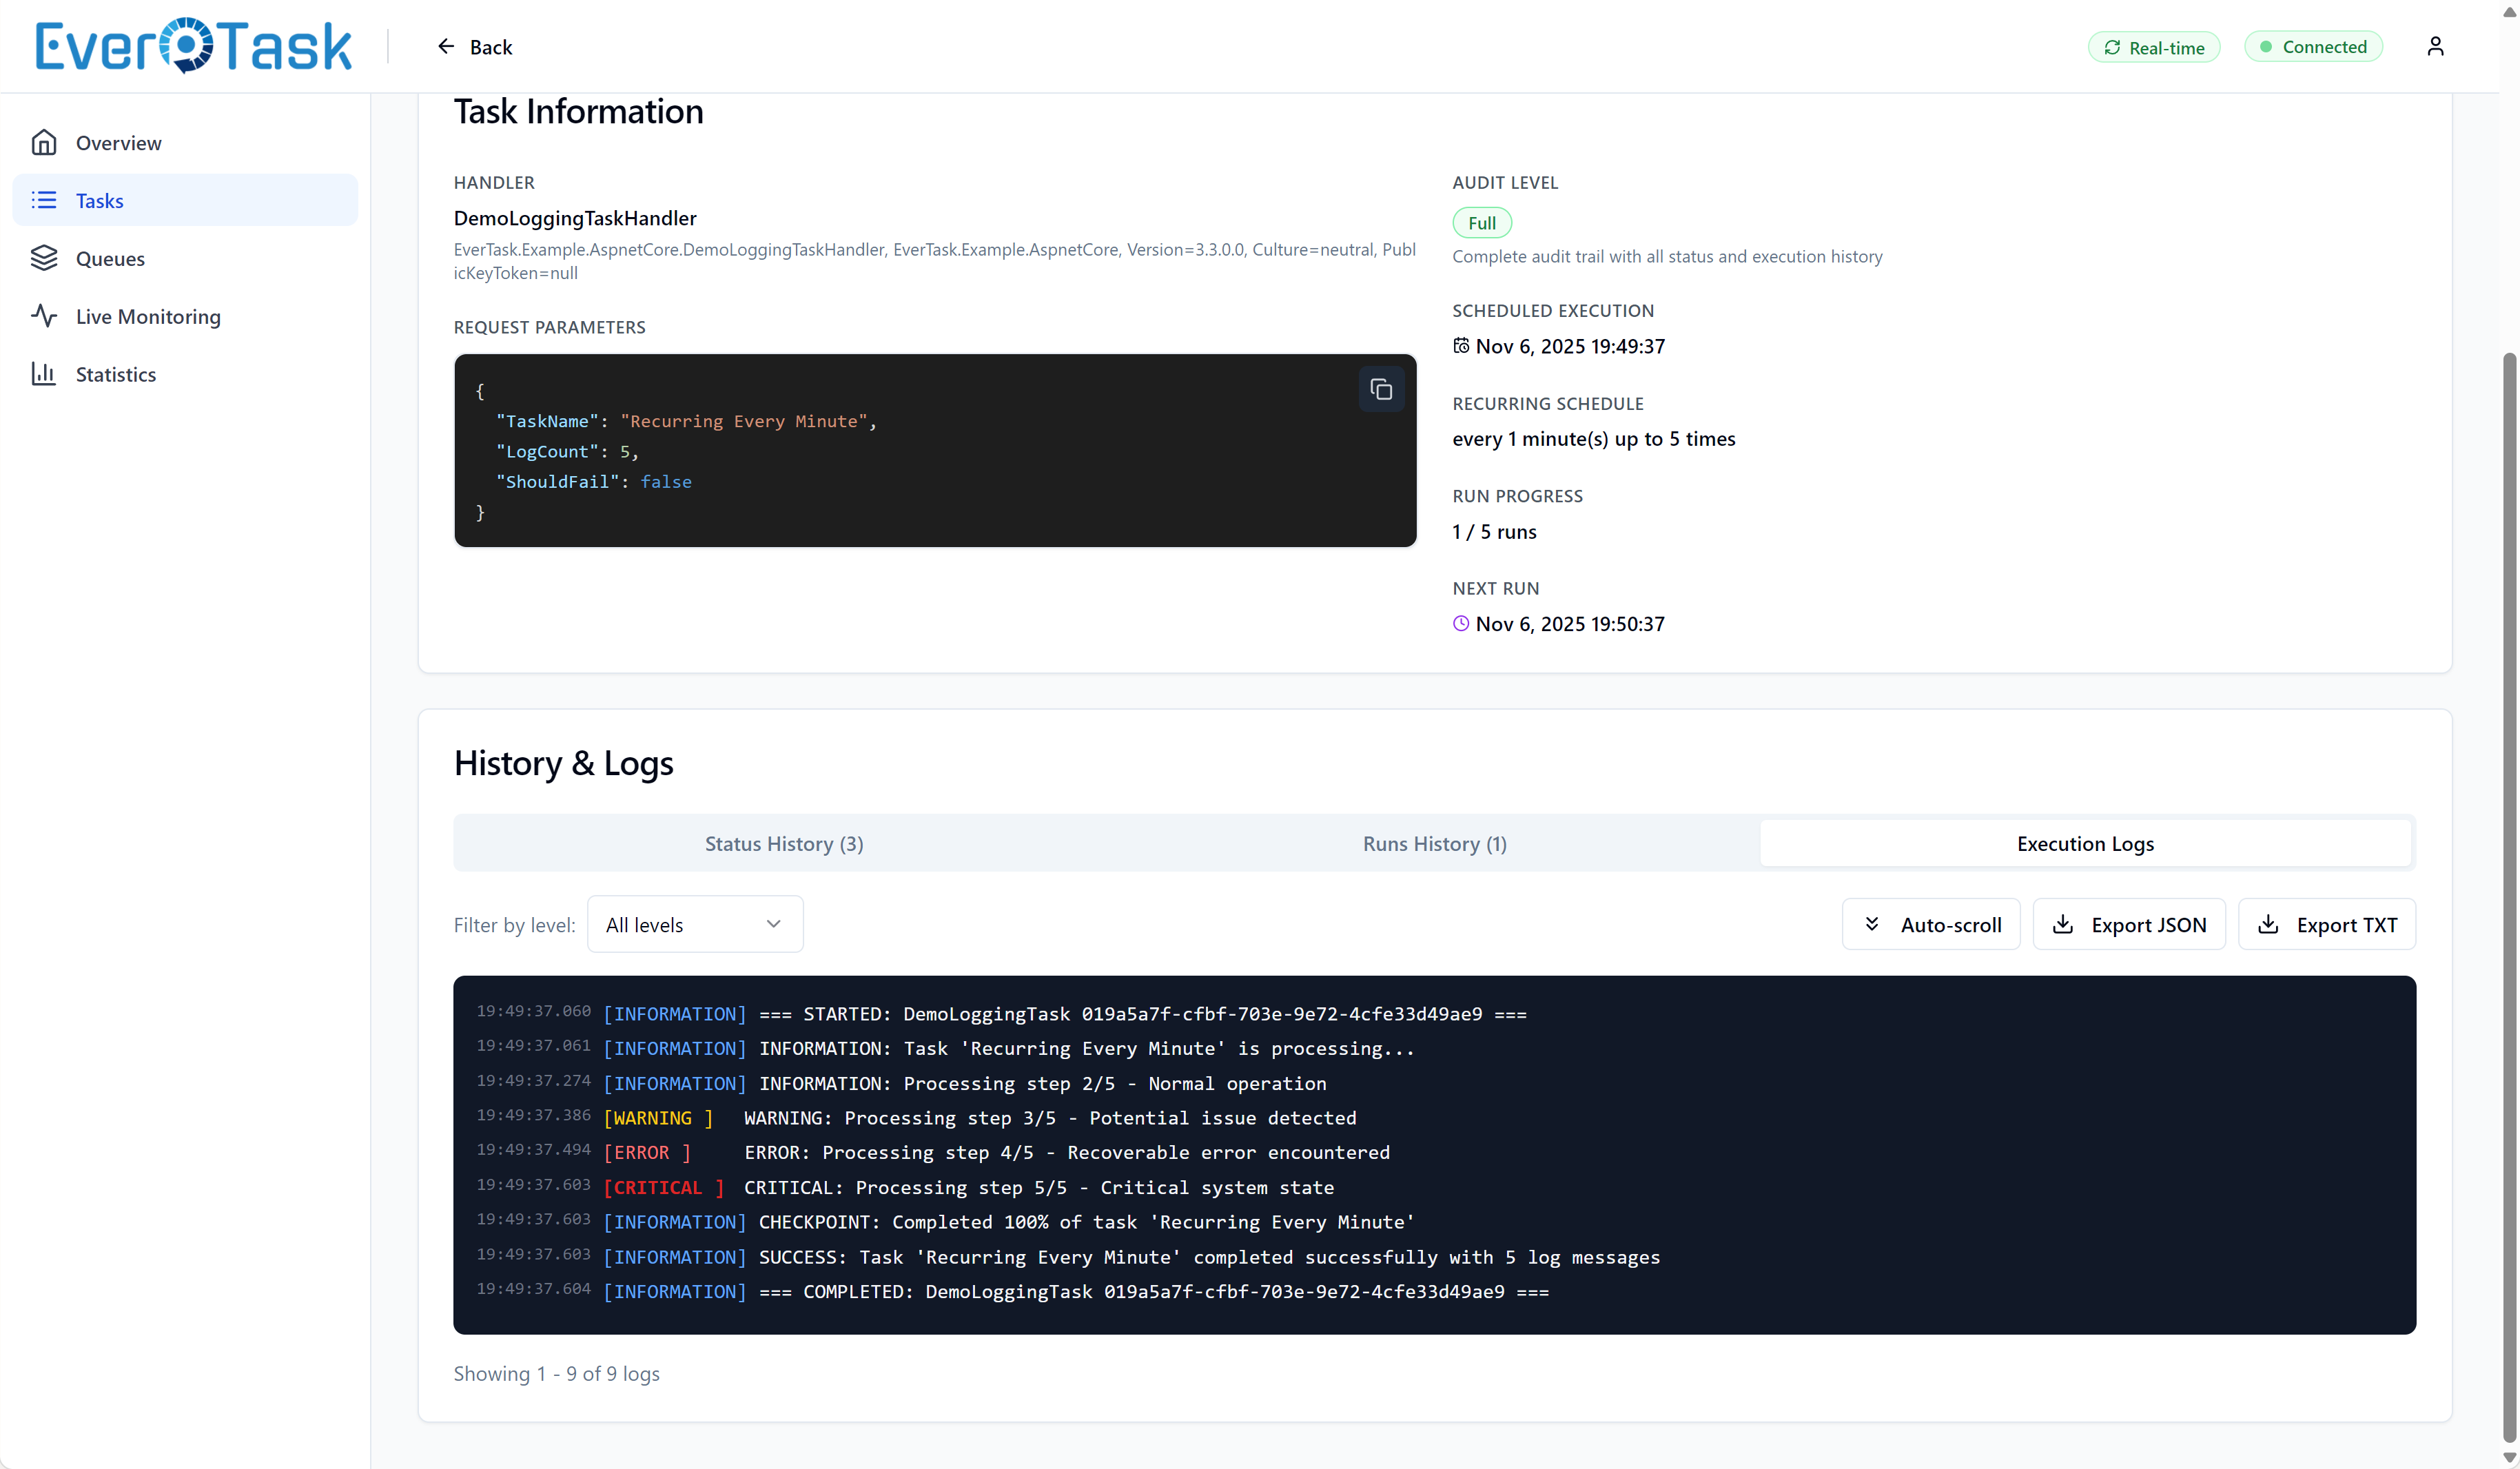Open Live Monitoring
The width and height of the screenshot is (2520, 1469).
click(148, 316)
